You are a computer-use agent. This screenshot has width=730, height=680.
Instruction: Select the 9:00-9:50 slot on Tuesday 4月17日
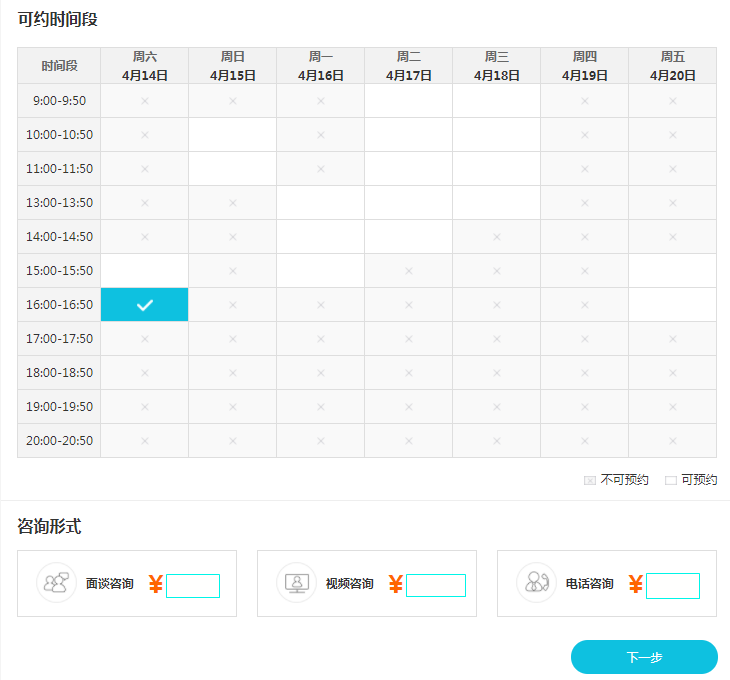tap(408, 101)
